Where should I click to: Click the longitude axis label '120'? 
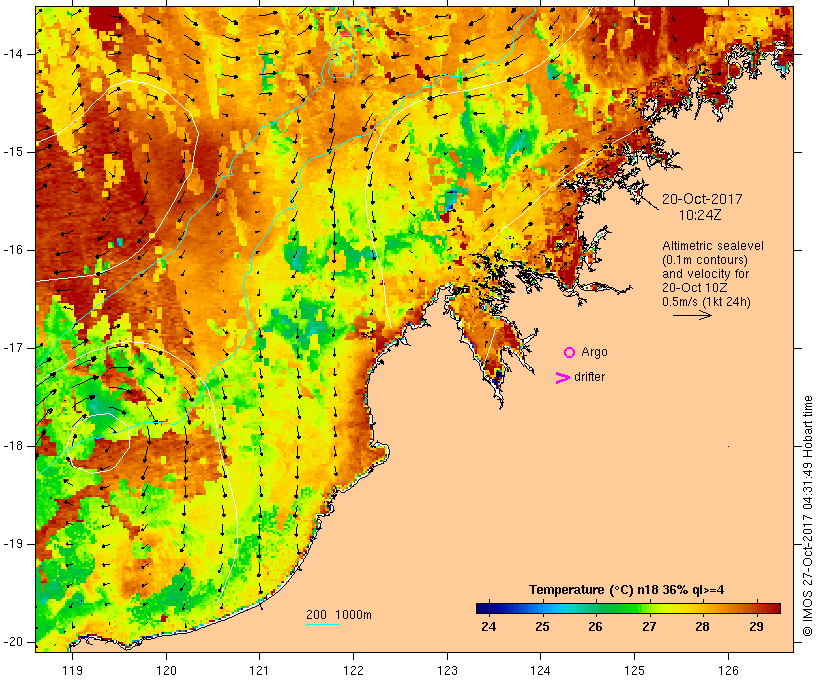(166, 670)
